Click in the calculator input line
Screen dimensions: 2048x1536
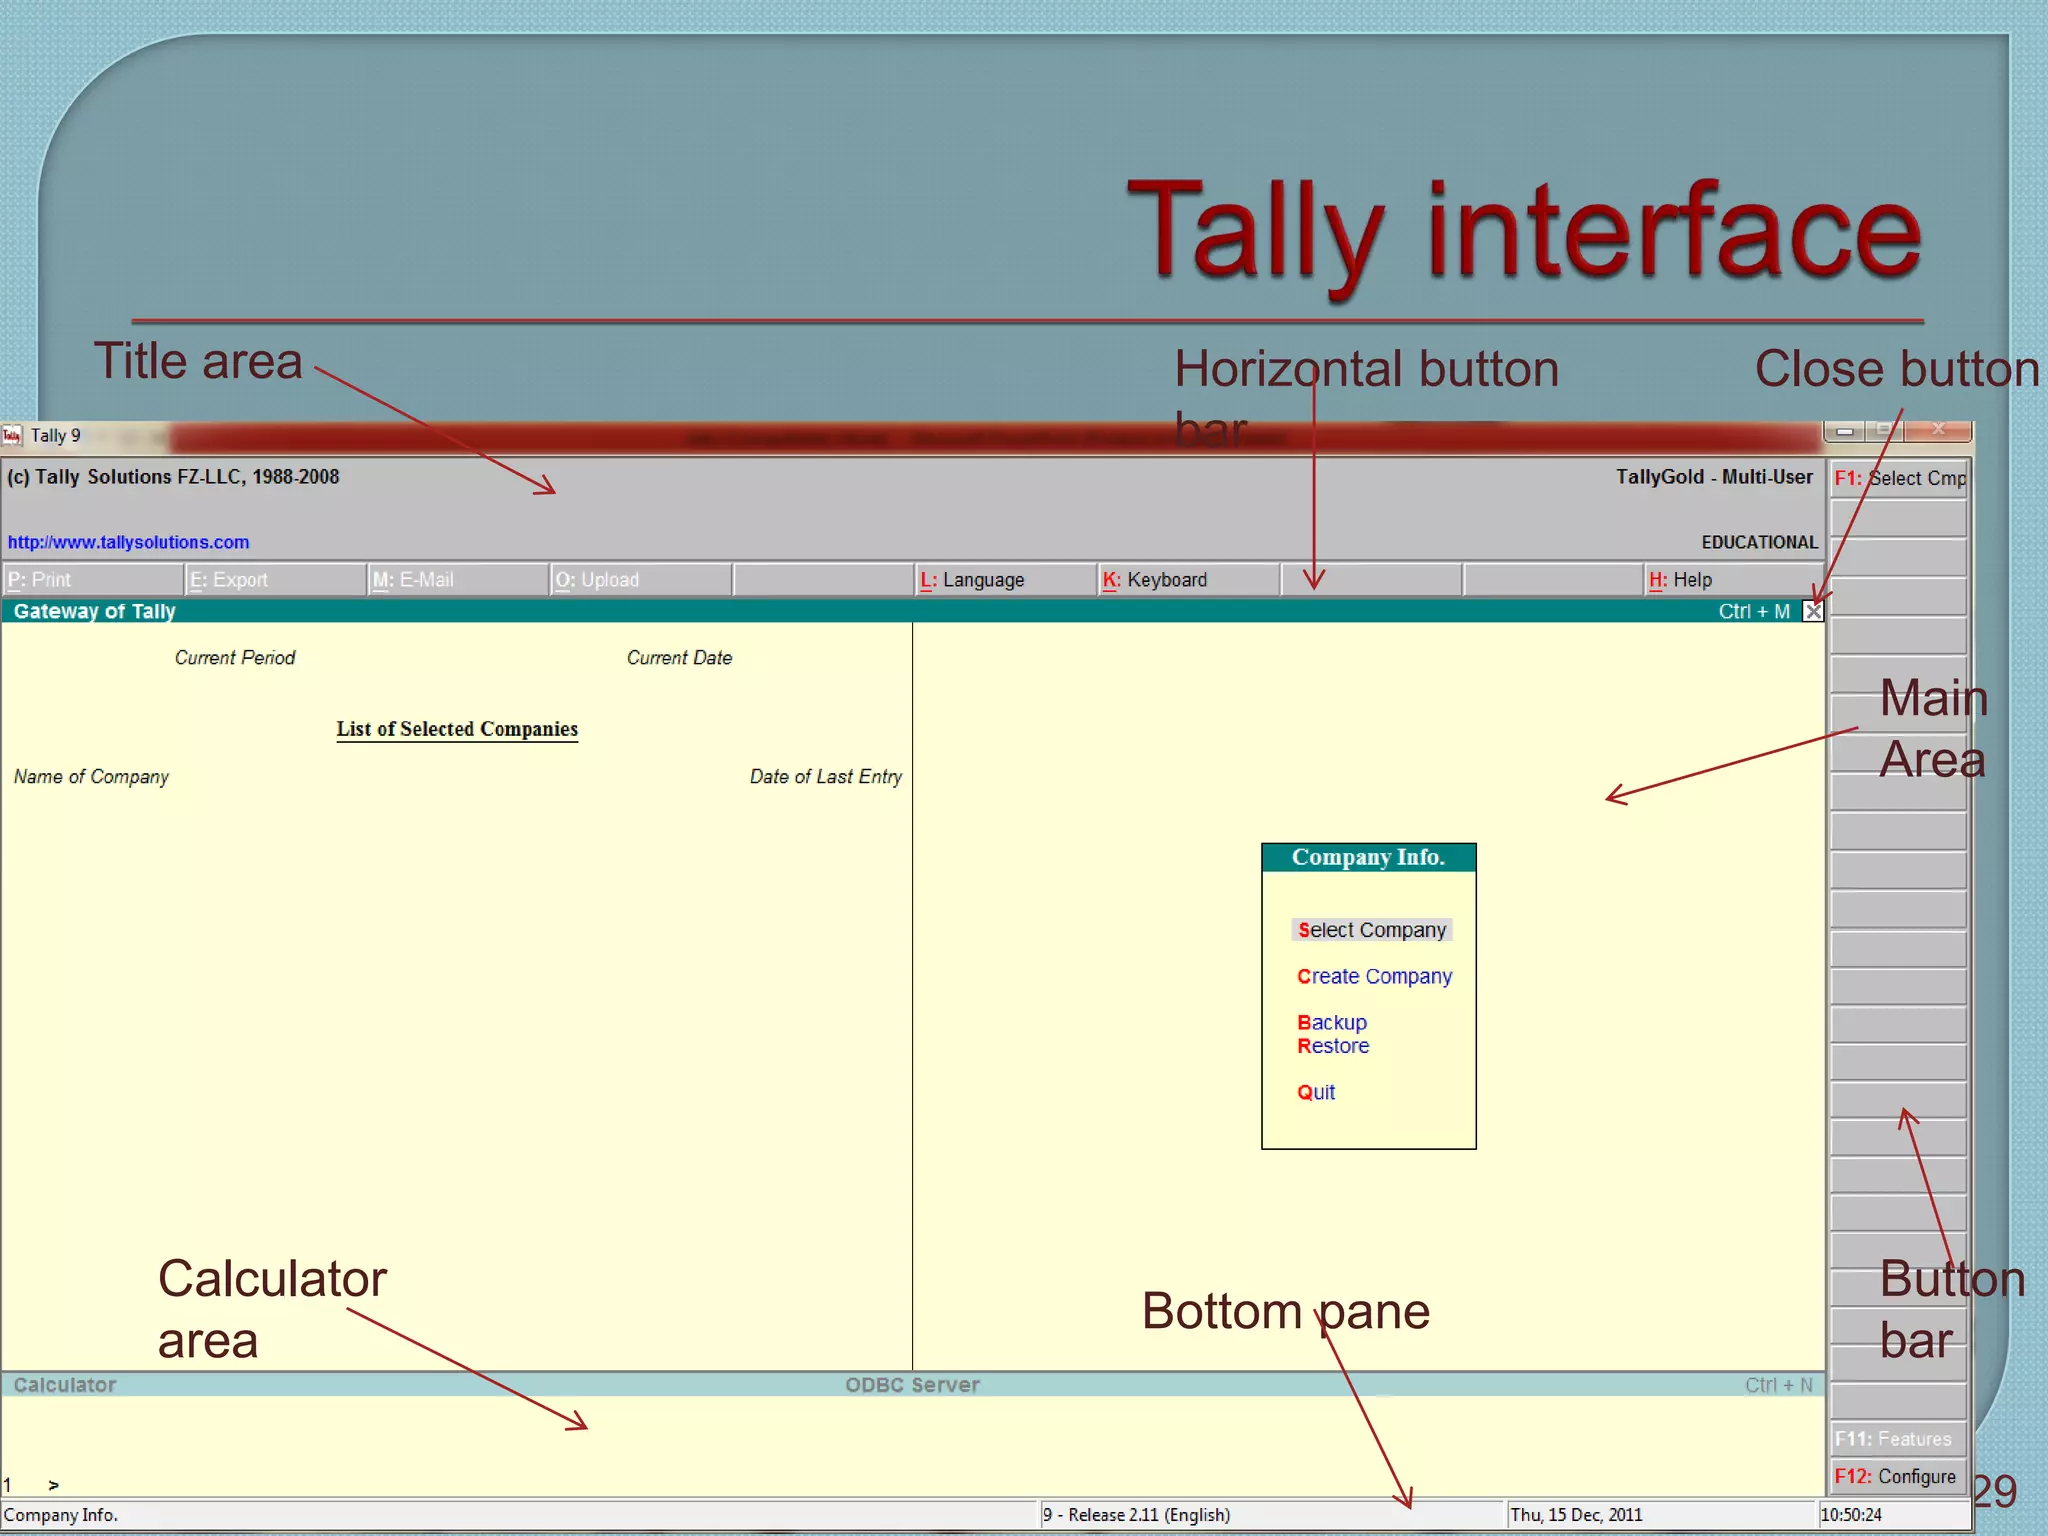tap(912, 1485)
